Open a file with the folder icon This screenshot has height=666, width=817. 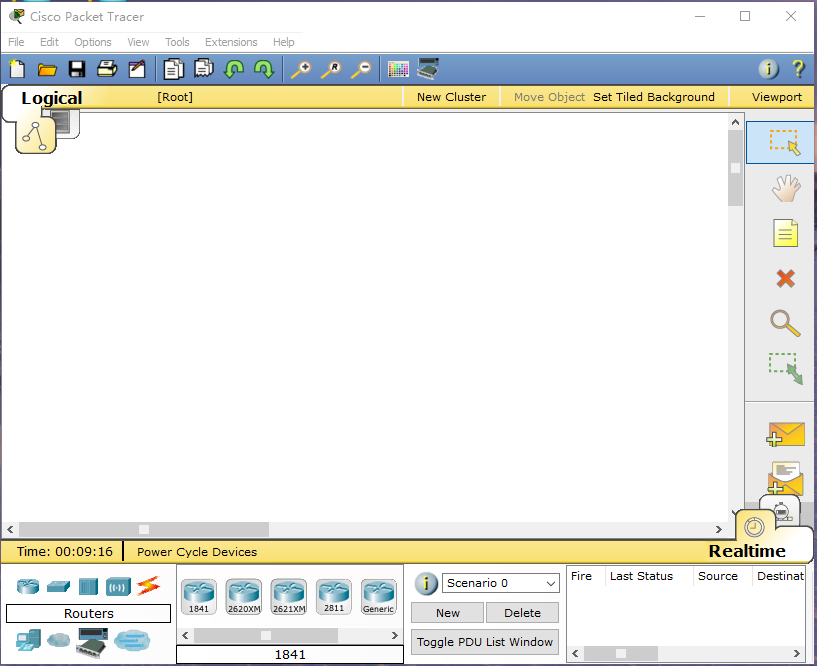(47, 69)
